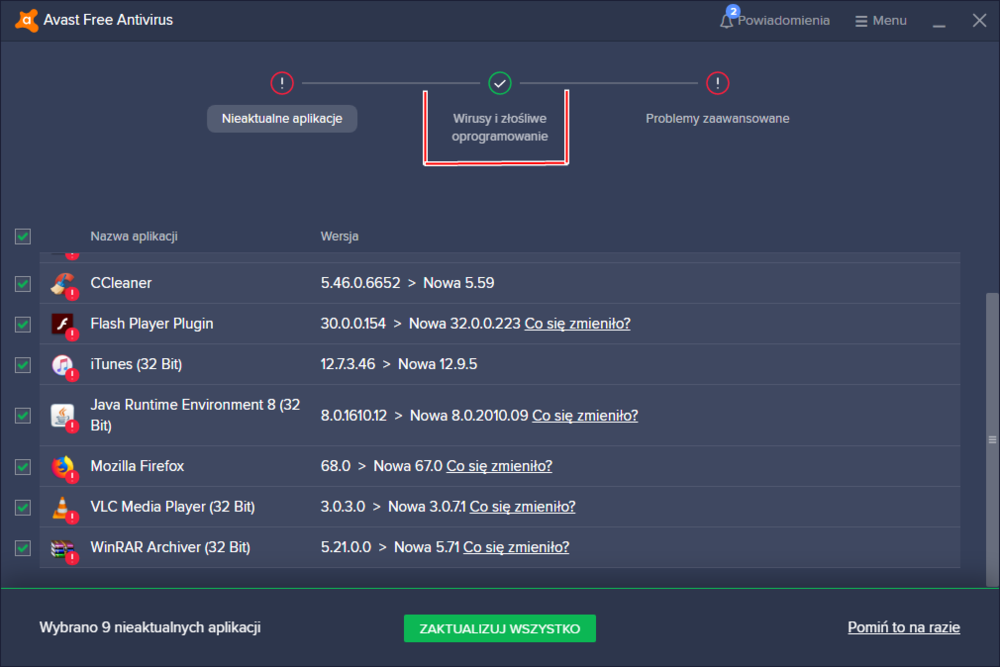1000x667 pixels.
Task: Click the Nazwa aplikacji column header
Action: point(134,237)
